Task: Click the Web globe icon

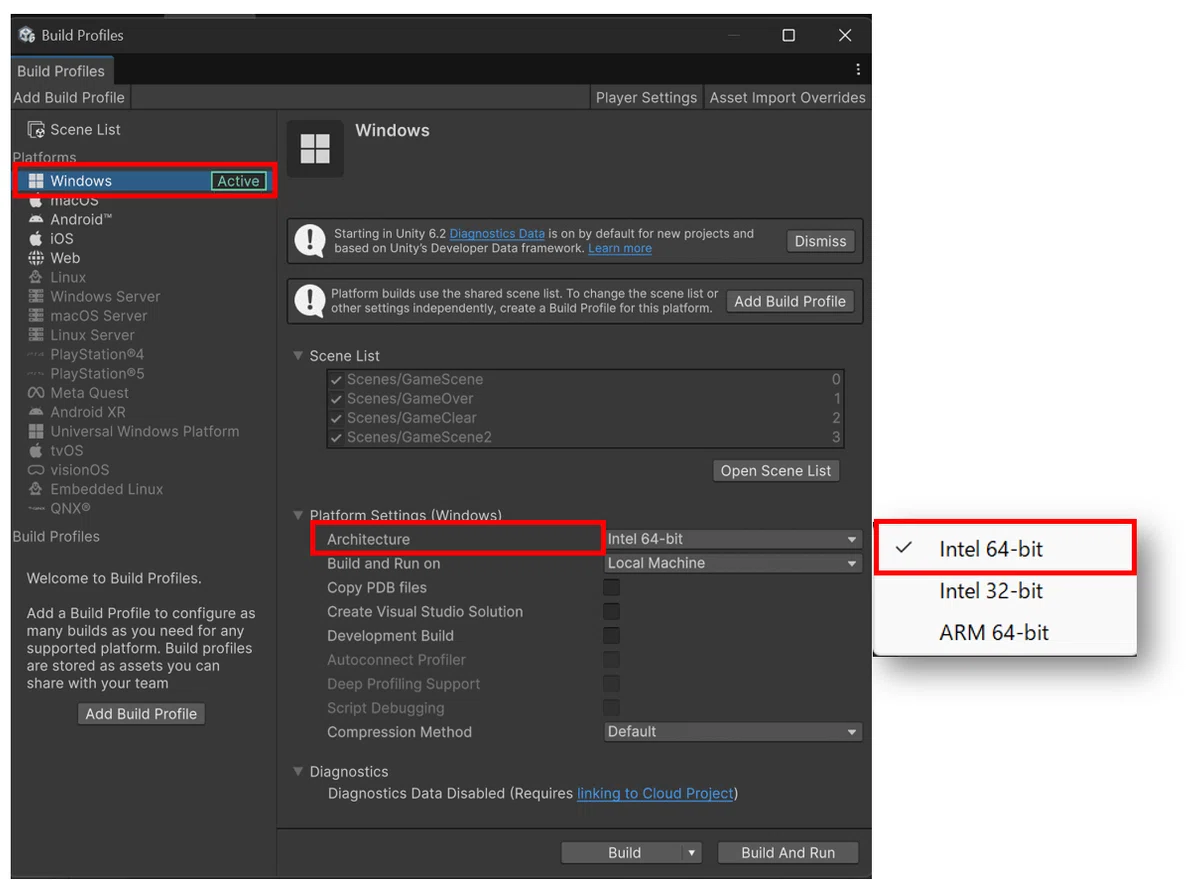Action: click(36, 258)
